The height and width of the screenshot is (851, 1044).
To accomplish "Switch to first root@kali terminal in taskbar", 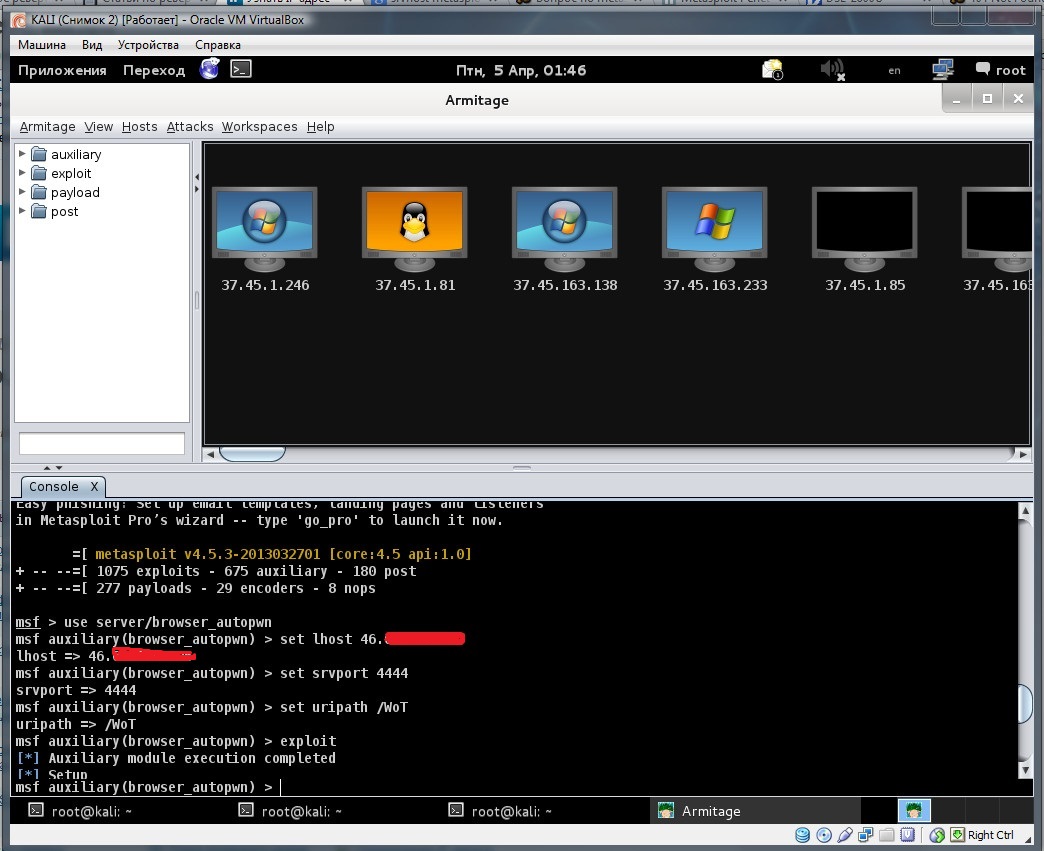I will (82, 811).
